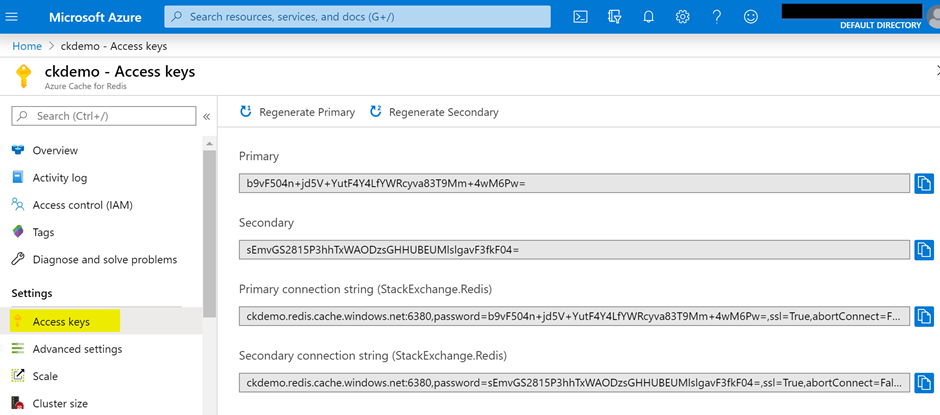Image resolution: width=940 pixels, height=415 pixels.
Task: Collapse the sidebar with double chevron
Action: tap(206, 116)
